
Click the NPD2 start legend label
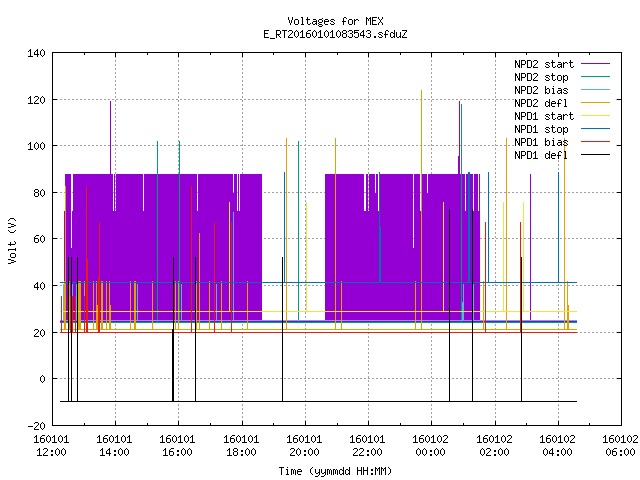(544, 64)
